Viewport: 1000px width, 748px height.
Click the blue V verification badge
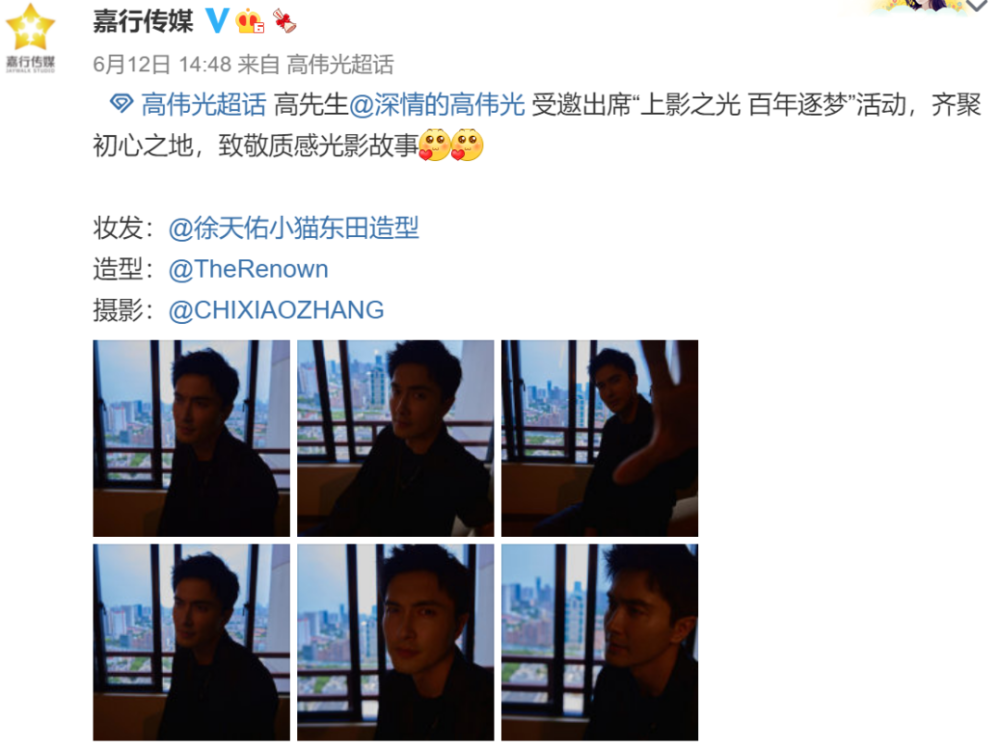click(217, 21)
